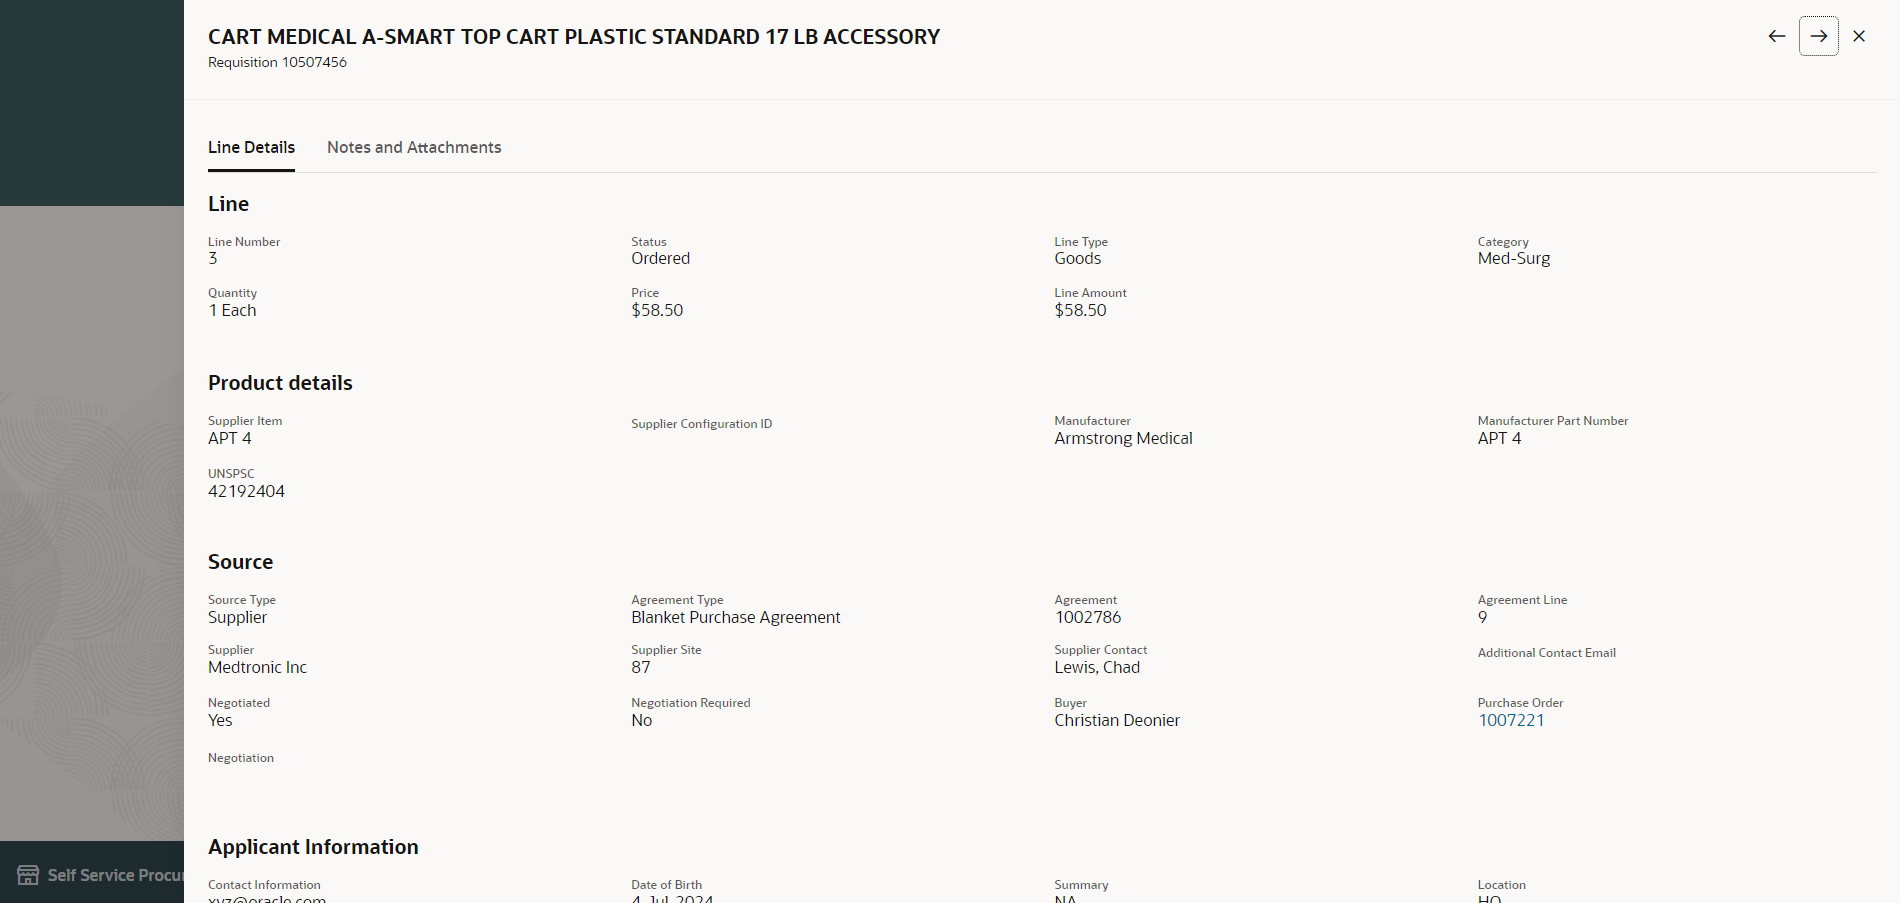The width and height of the screenshot is (1900, 903).
Task: Open Purchase Order 1007221 link
Action: tap(1511, 720)
